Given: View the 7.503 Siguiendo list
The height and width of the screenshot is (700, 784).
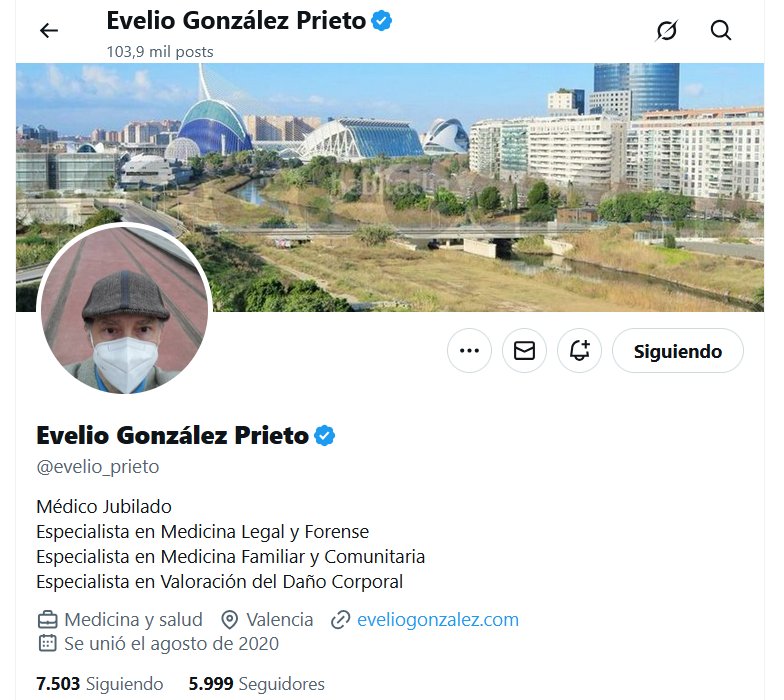Looking at the screenshot, I should click(x=100, y=684).
